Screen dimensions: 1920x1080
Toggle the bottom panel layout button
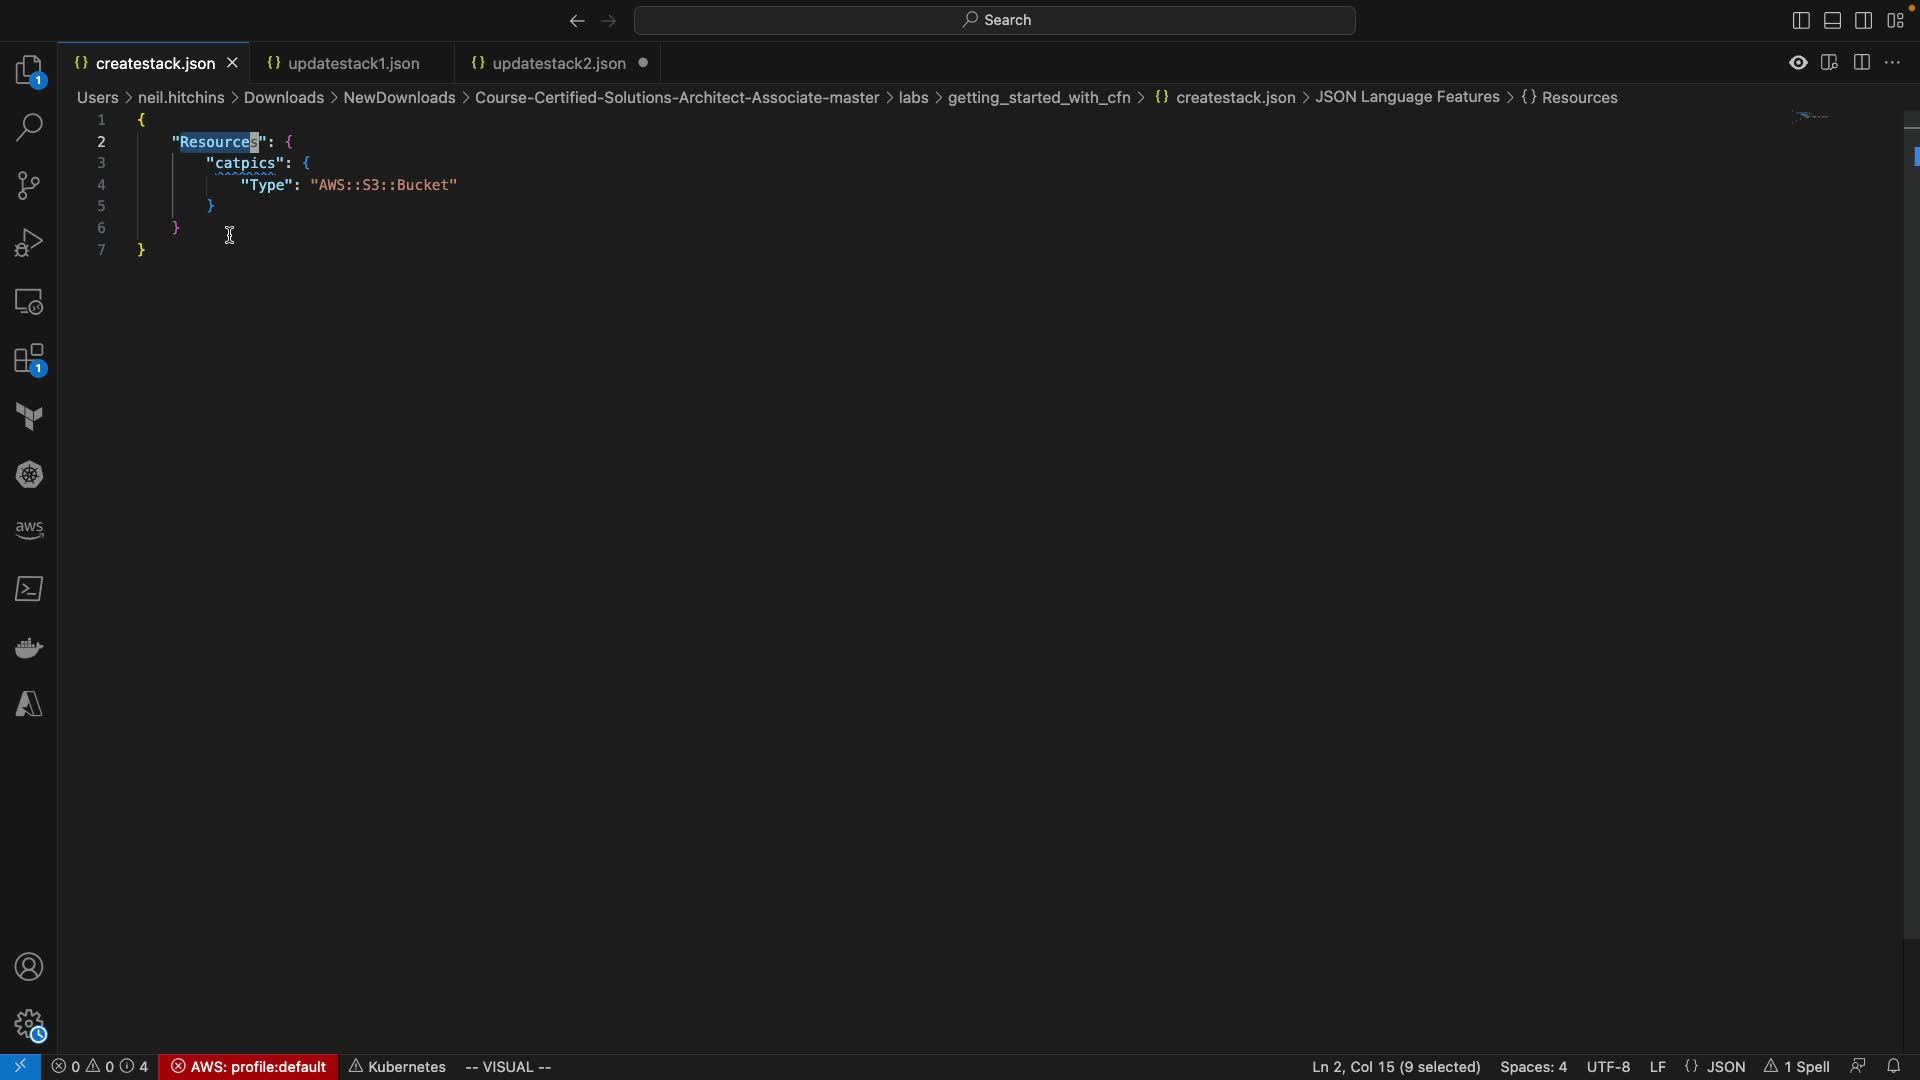tap(1833, 21)
